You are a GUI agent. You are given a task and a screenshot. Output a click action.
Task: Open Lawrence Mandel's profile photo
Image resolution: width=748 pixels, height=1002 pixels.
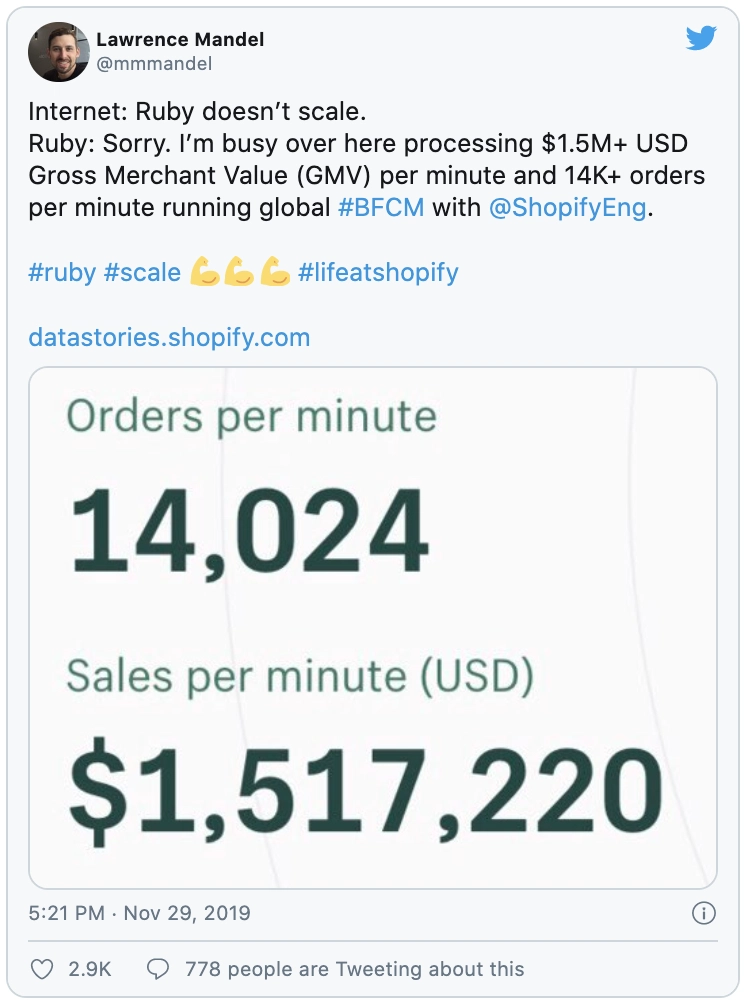59,52
